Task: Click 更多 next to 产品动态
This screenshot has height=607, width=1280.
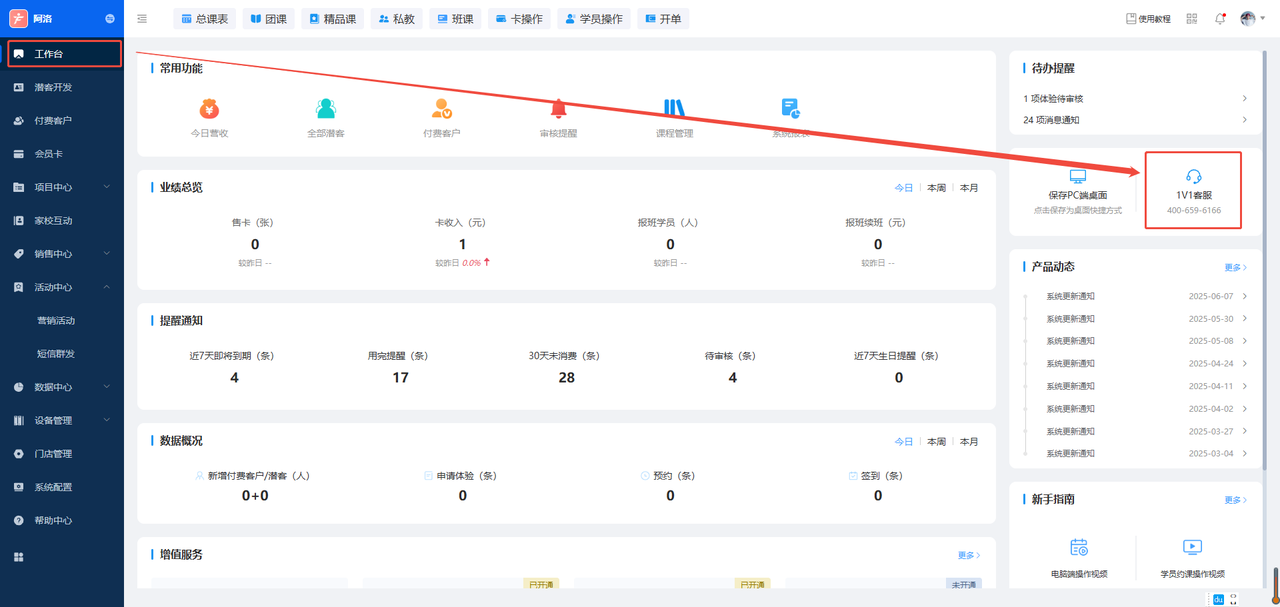Action: coord(1235,268)
